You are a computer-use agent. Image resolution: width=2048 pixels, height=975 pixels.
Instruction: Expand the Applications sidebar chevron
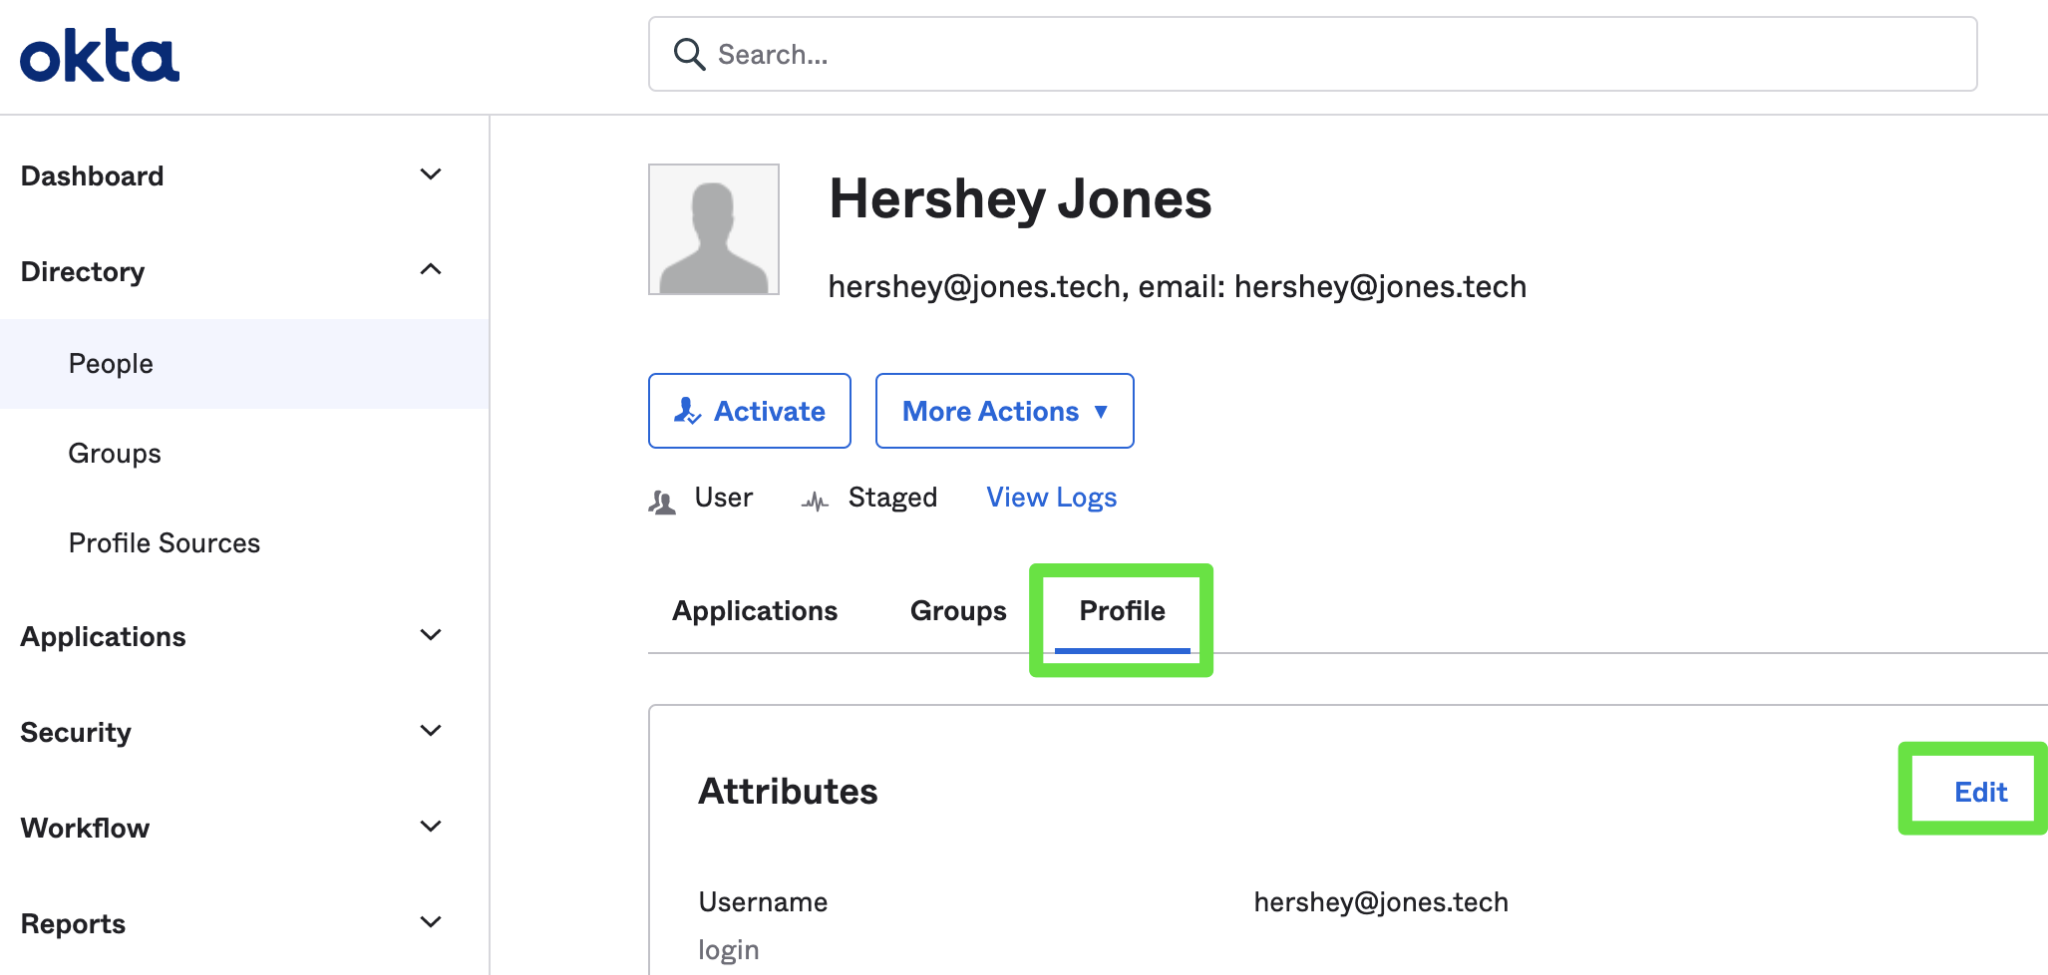click(x=431, y=636)
